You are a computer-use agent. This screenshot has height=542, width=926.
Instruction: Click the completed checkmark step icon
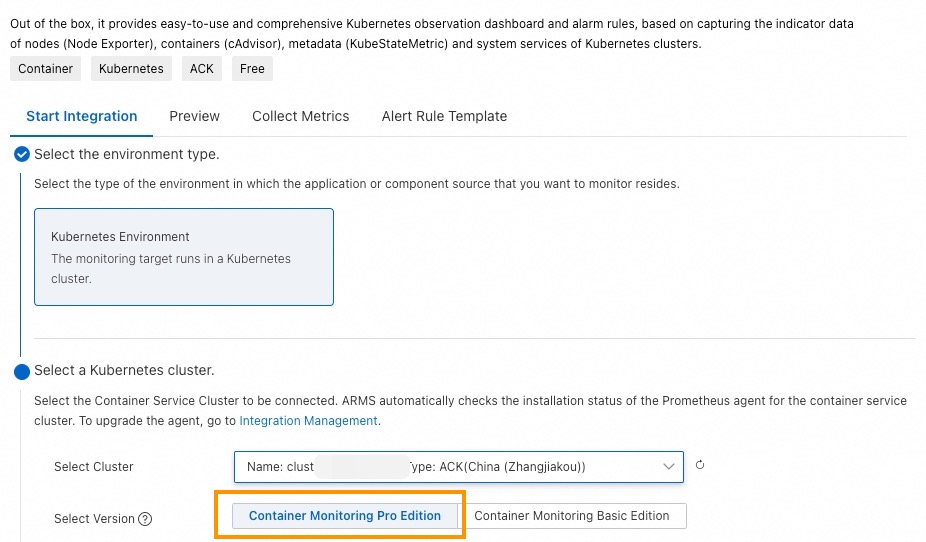point(22,154)
